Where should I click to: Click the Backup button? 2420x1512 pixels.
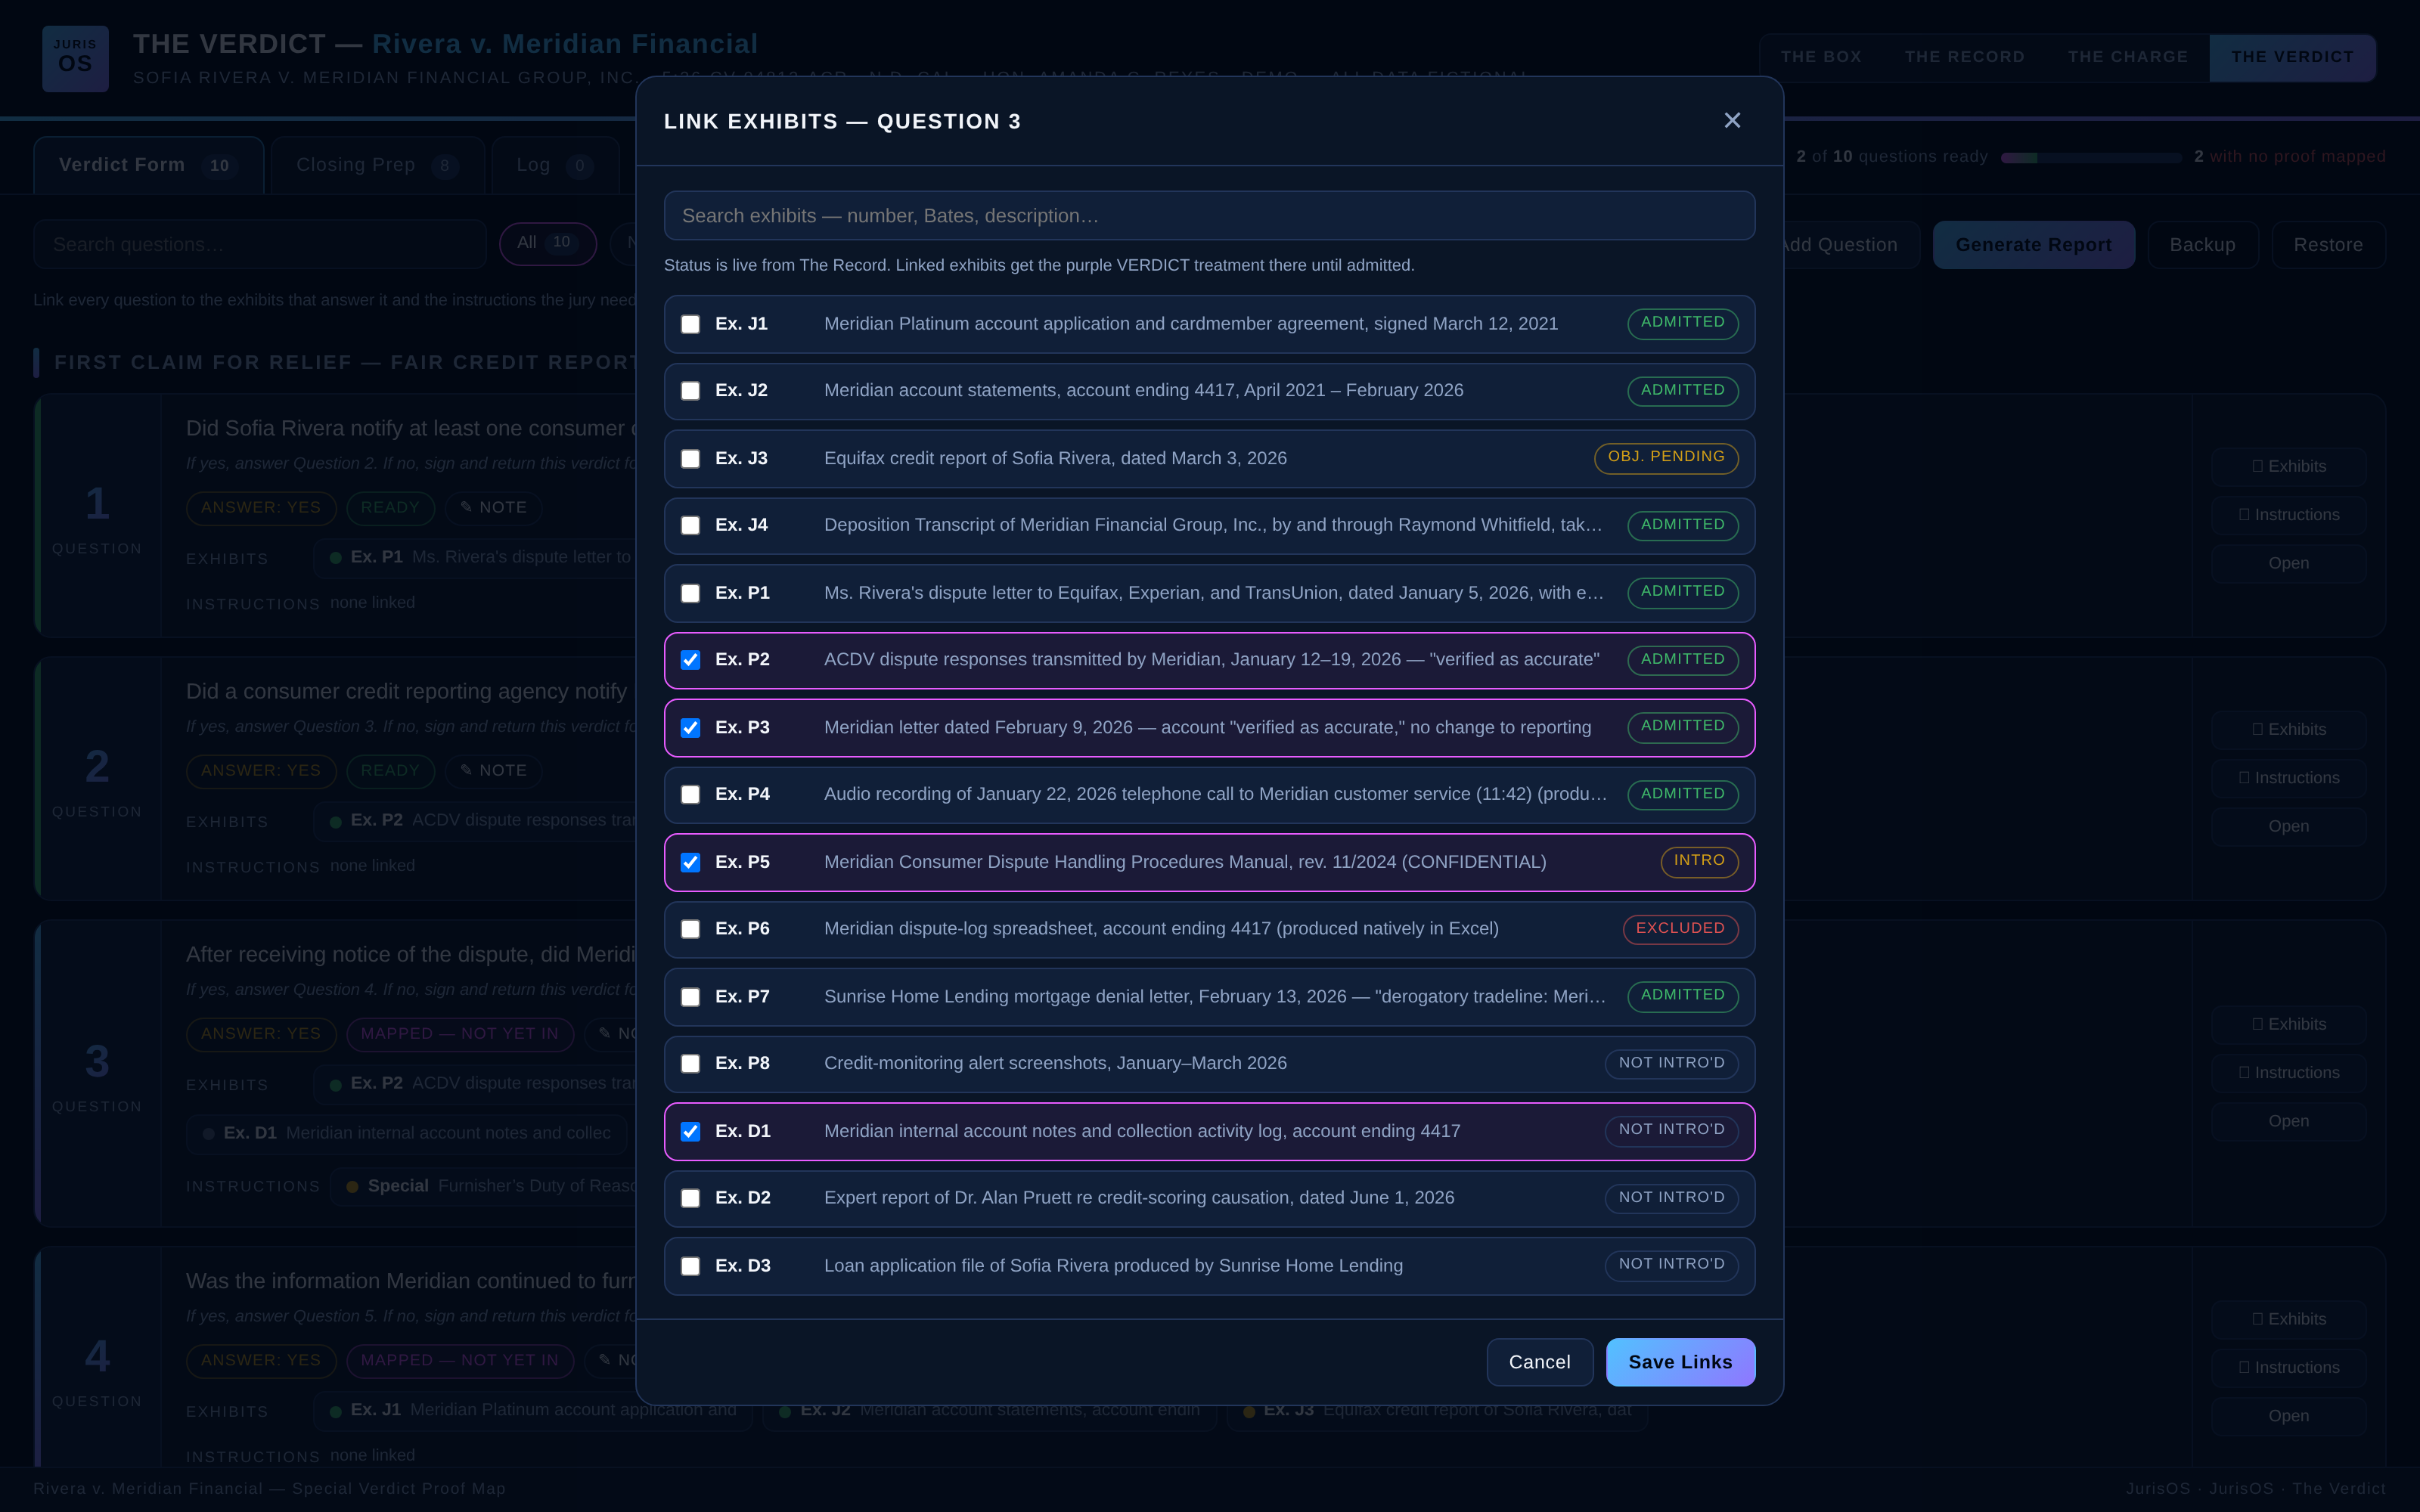point(2202,245)
